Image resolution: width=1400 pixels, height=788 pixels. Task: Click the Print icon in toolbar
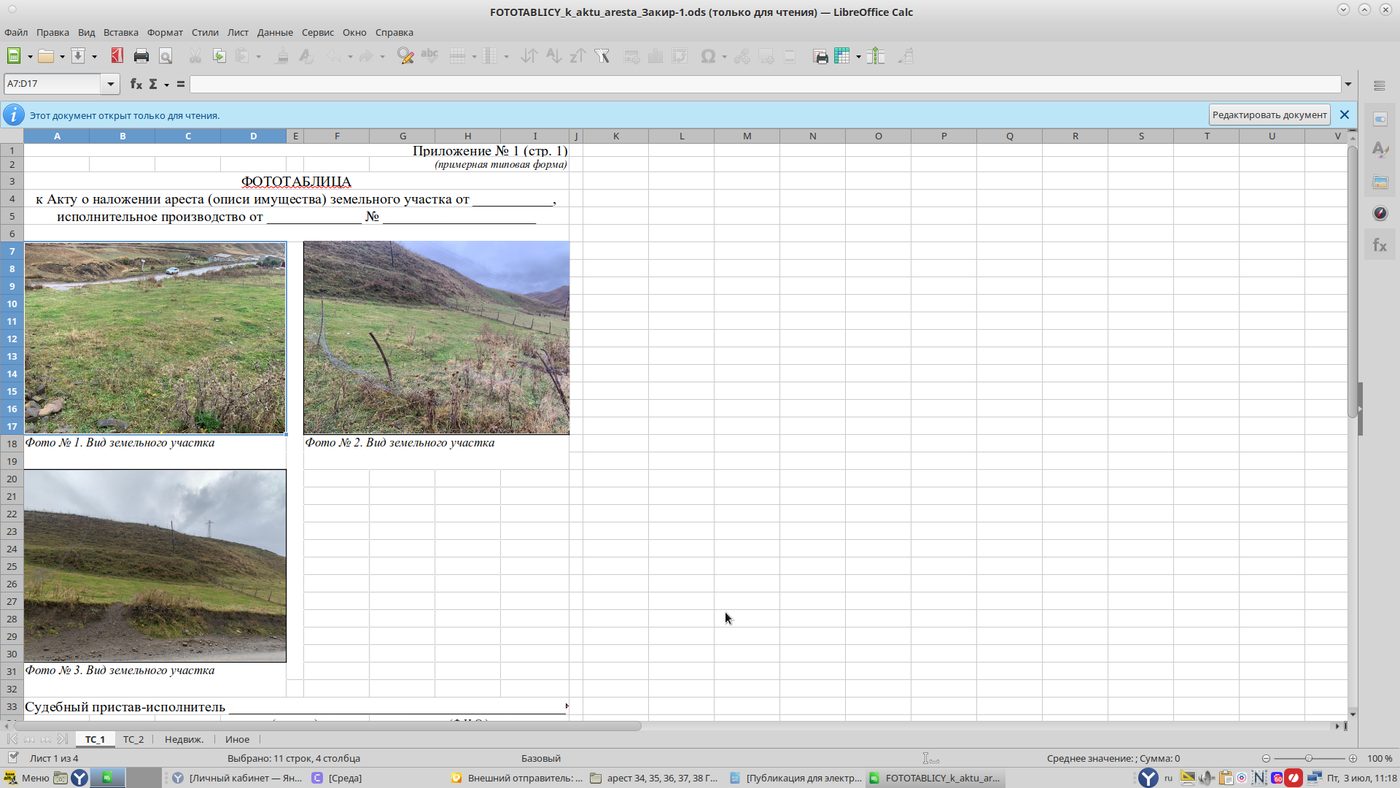(141, 56)
